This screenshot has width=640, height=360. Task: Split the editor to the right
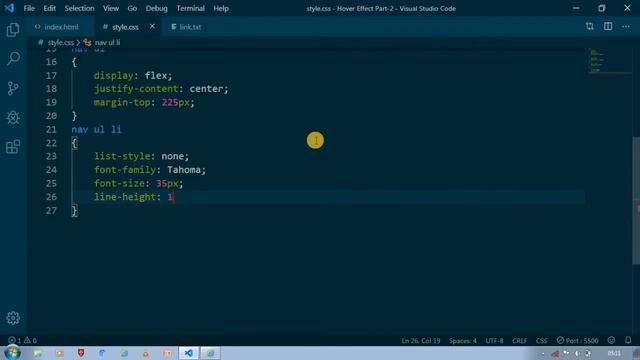[x=608, y=27]
